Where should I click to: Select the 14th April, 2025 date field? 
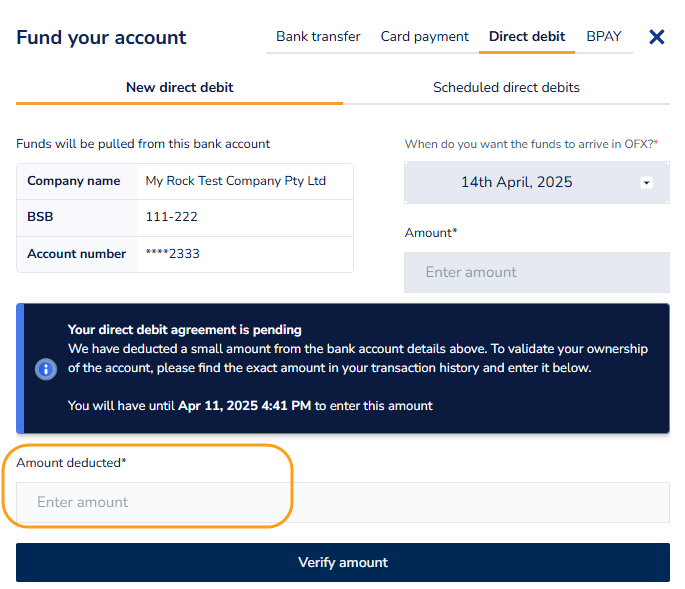(536, 182)
